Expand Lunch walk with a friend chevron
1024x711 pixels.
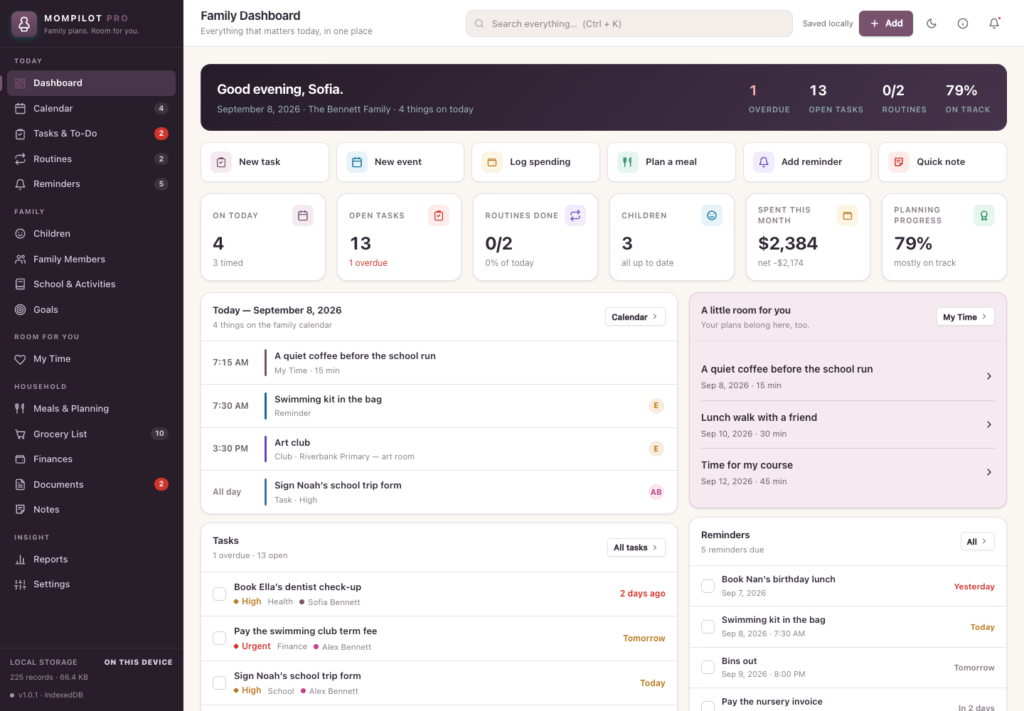[989, 424]
